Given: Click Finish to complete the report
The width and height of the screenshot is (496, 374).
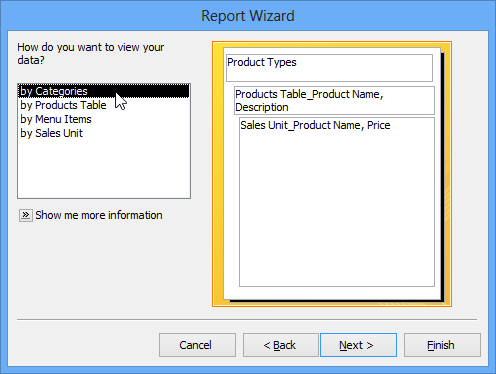Looking at the screenshot, I should (442, 345).
